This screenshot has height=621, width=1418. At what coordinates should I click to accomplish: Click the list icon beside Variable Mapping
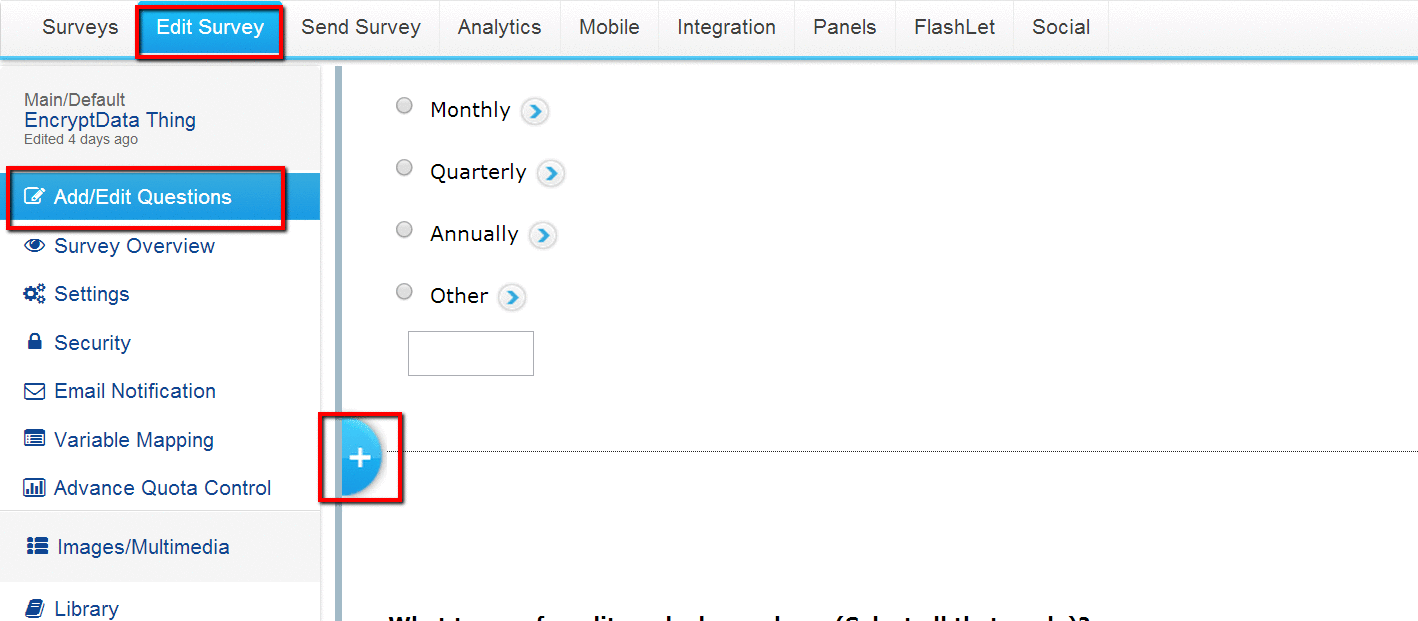coord(35,439)
